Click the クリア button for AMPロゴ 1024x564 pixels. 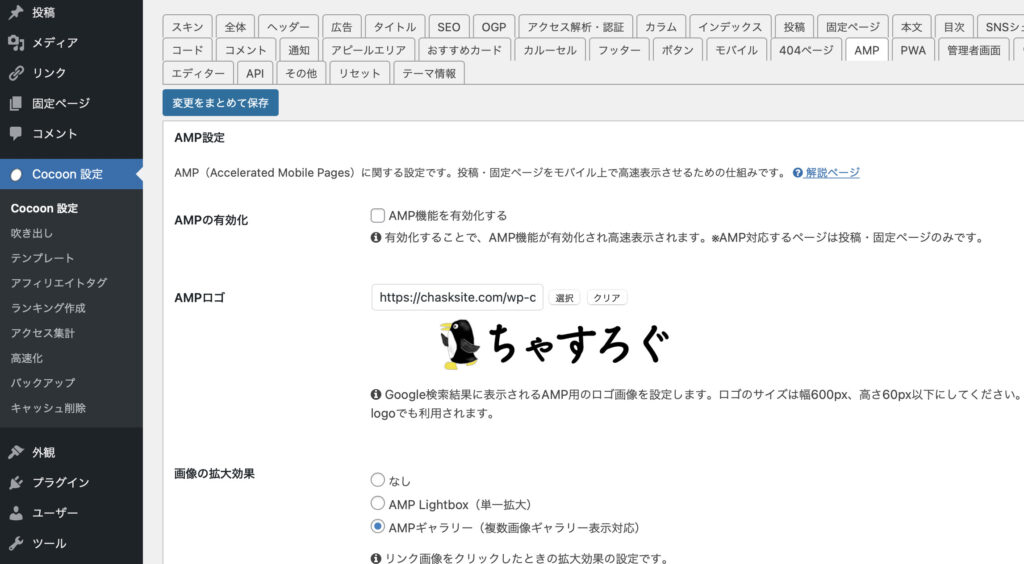(x=607, y=298)
